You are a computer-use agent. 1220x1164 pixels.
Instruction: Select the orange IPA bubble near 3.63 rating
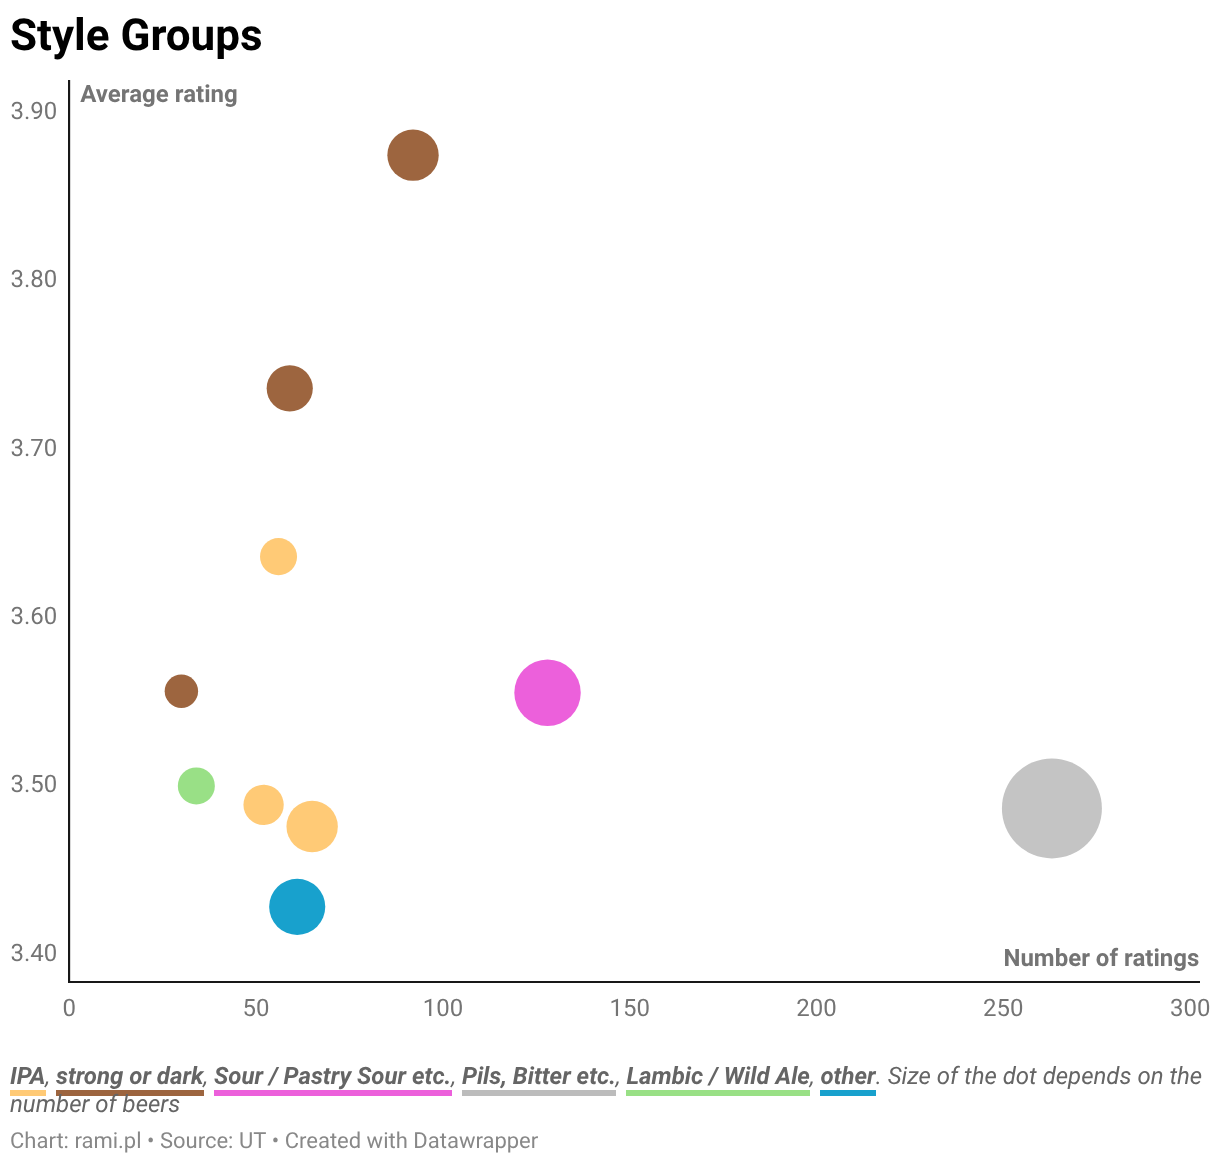coord(278,556)
